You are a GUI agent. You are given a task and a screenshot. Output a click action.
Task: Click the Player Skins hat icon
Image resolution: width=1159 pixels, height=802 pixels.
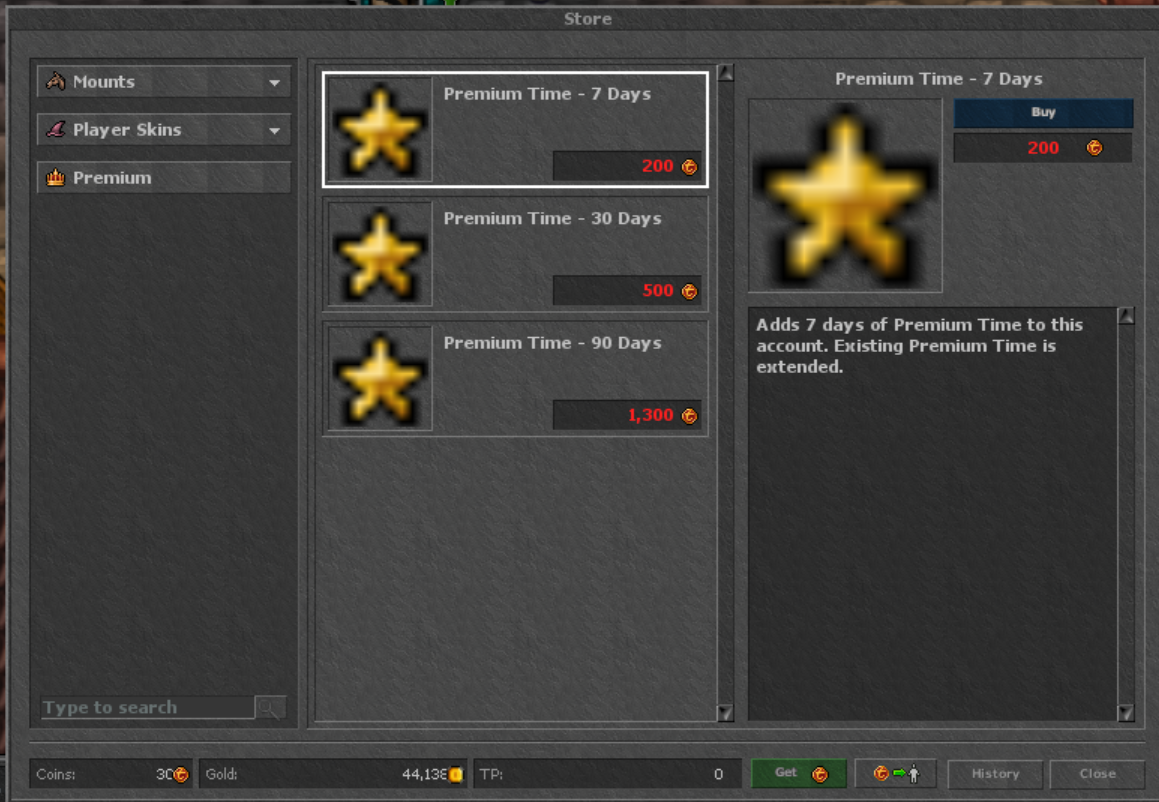[x=55, y=129]
